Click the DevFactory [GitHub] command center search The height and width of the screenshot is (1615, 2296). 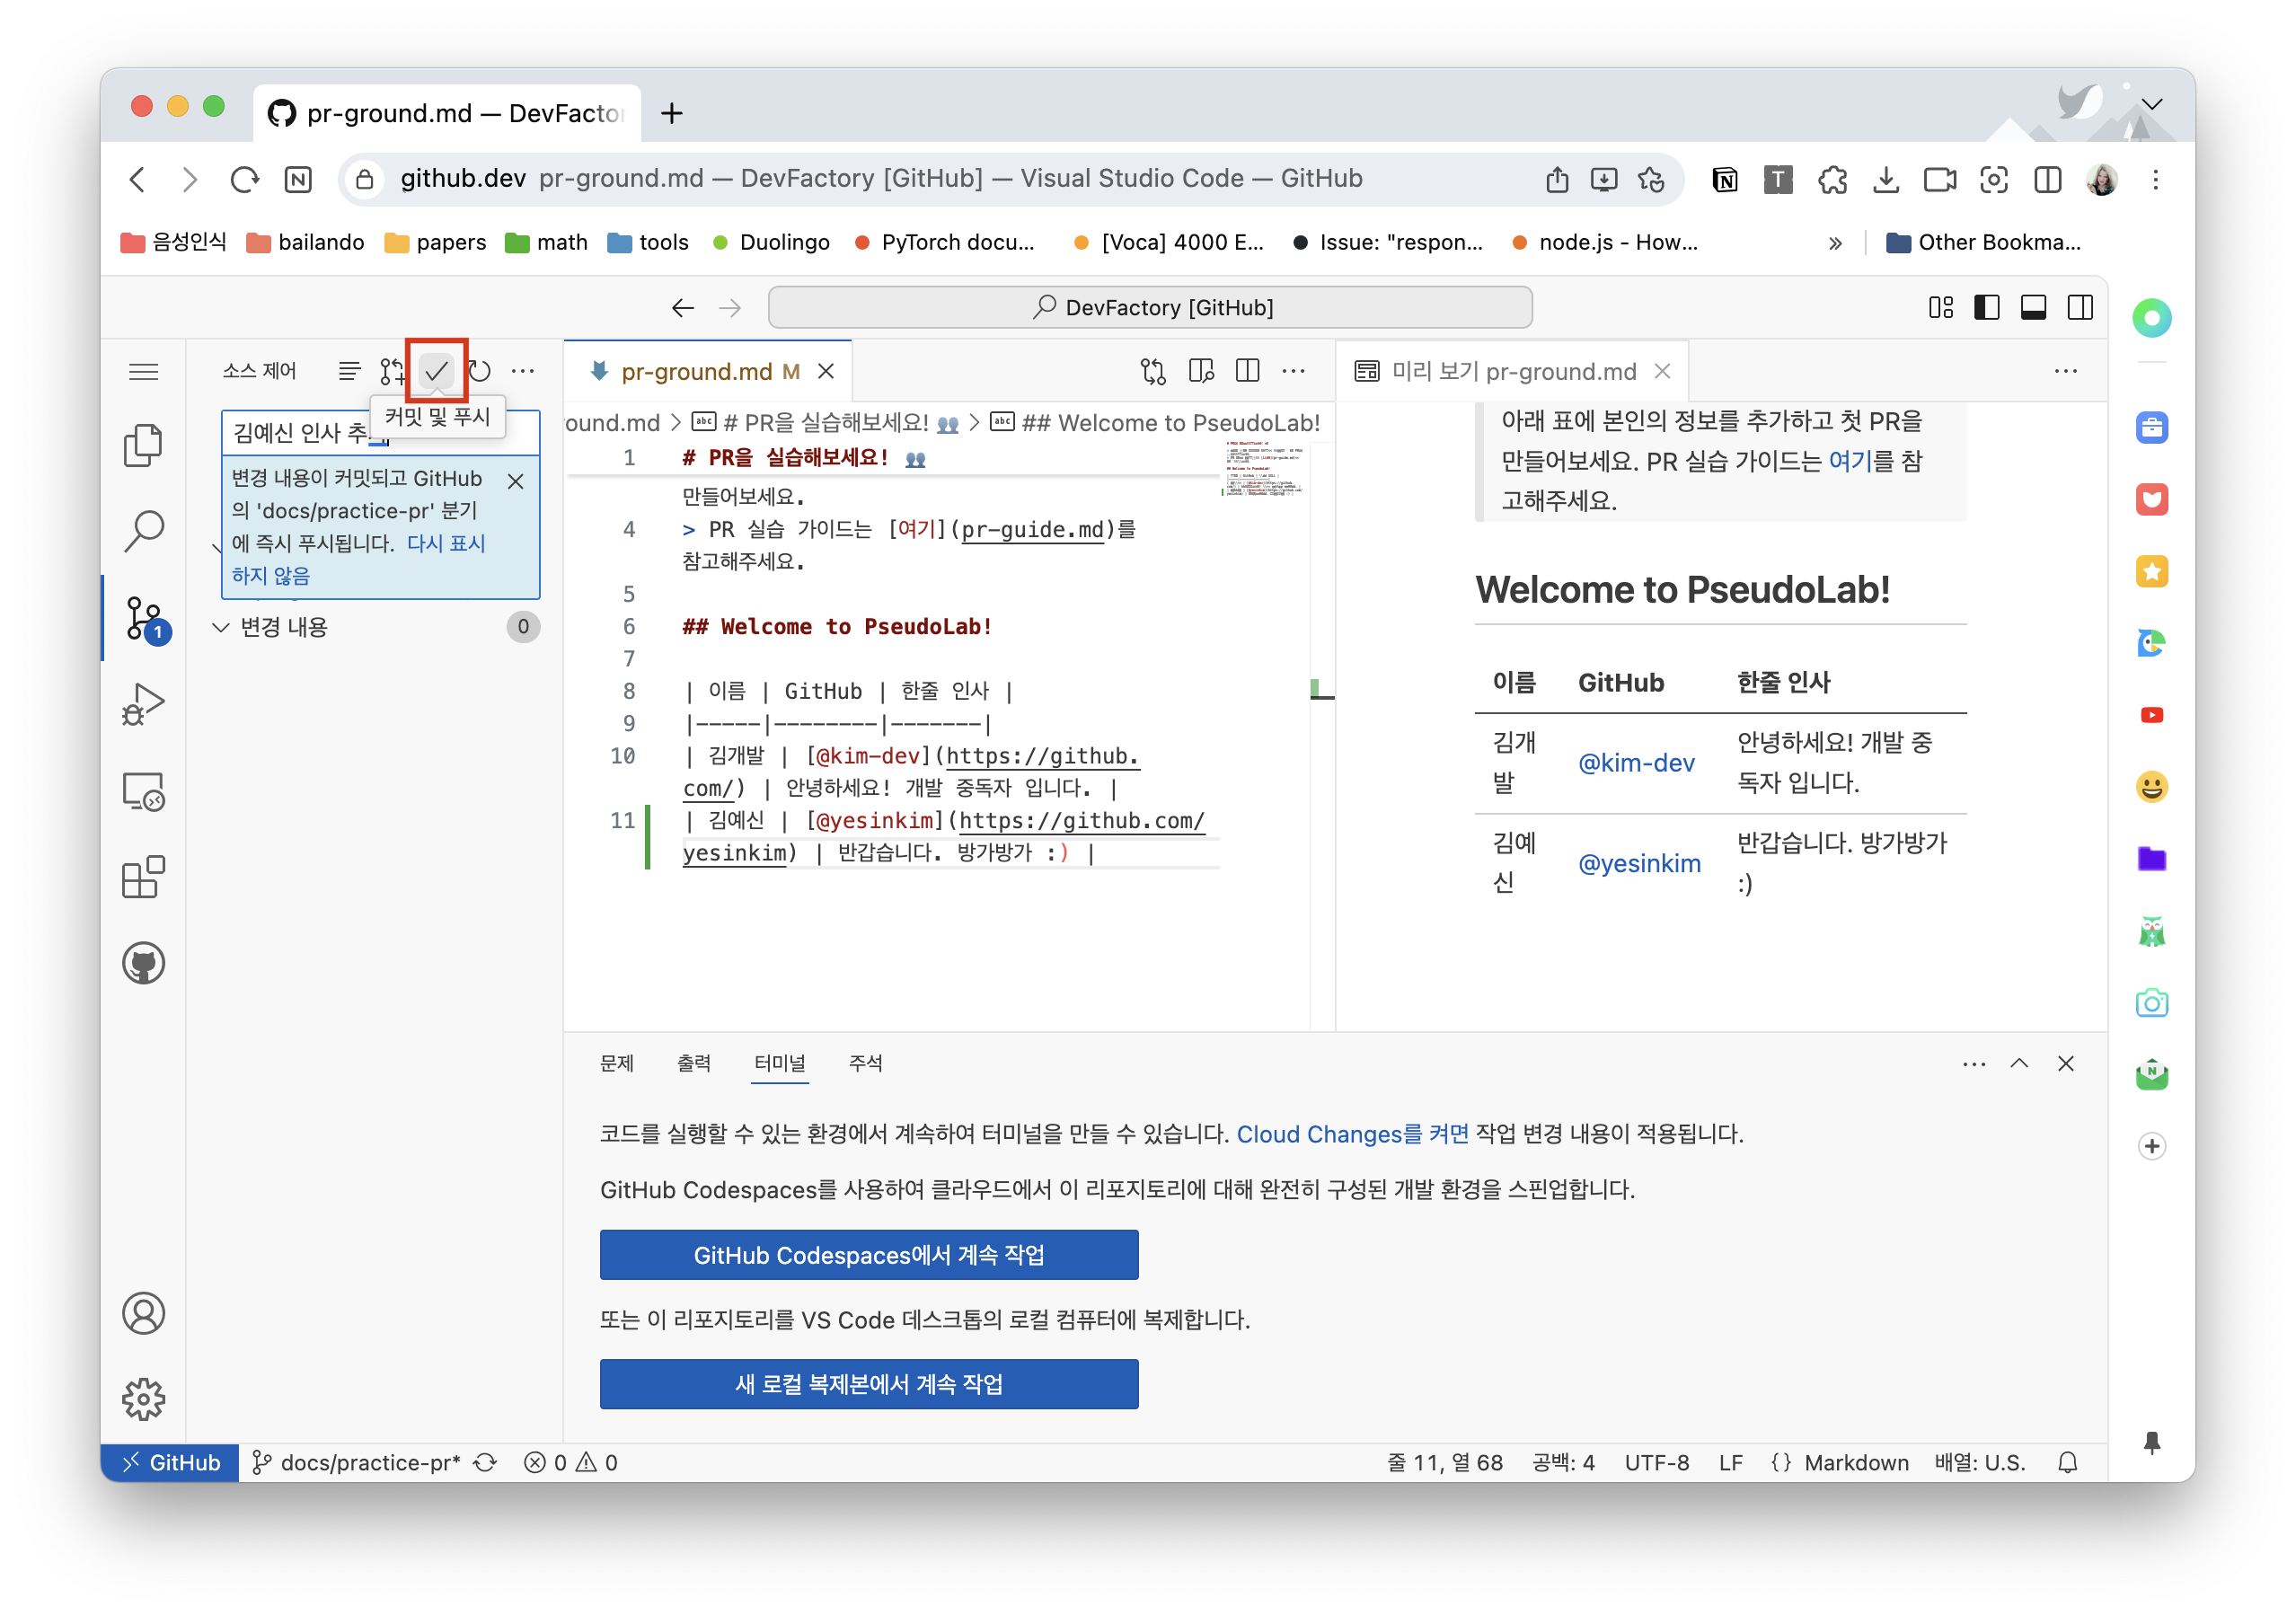(x=1150, y=307)
